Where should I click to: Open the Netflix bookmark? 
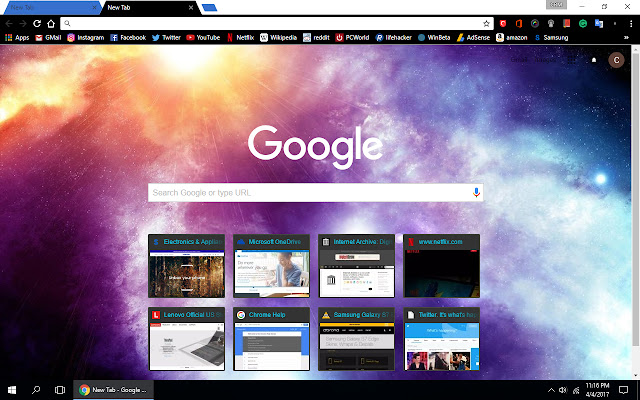point(240,38)
